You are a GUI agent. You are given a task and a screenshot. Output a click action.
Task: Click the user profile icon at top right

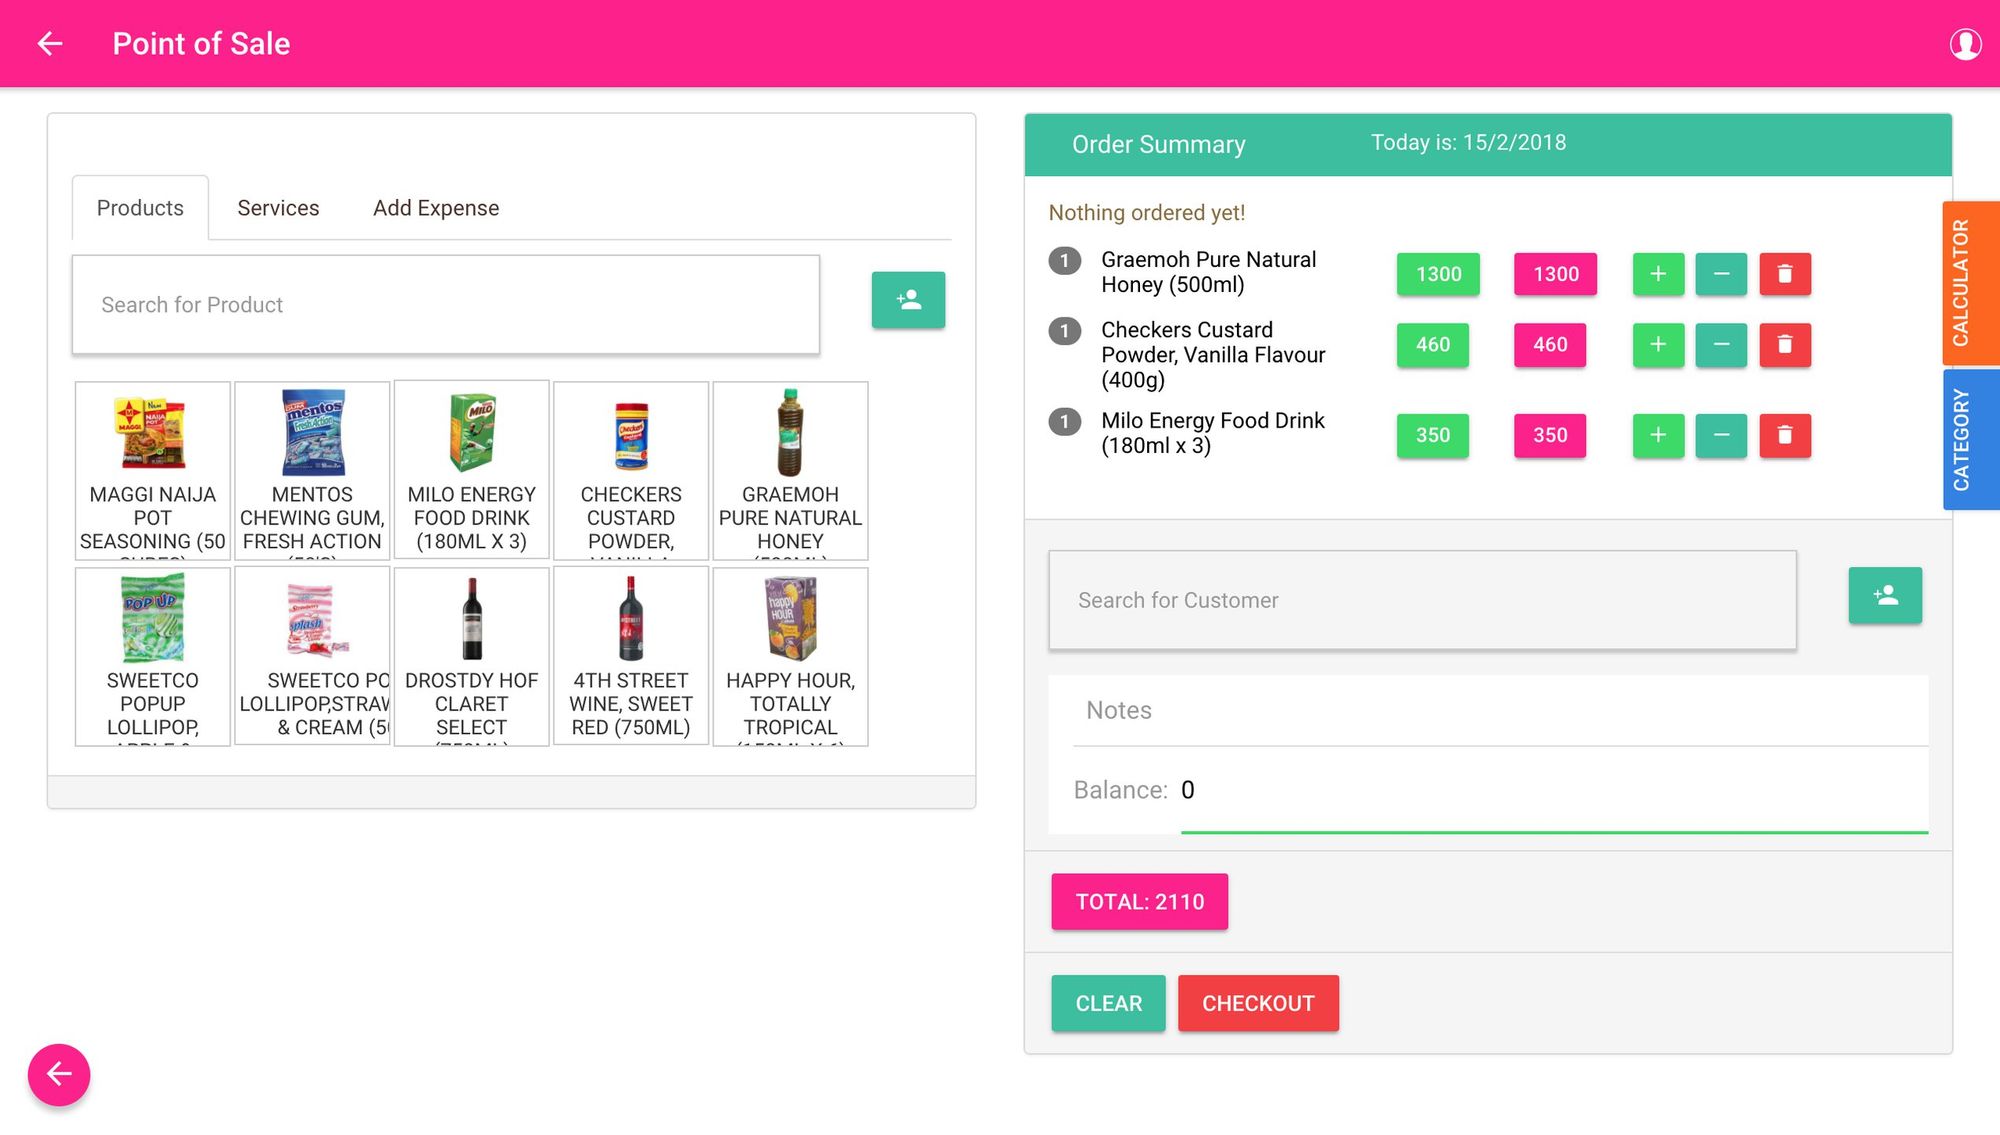tap(1964, 44)
